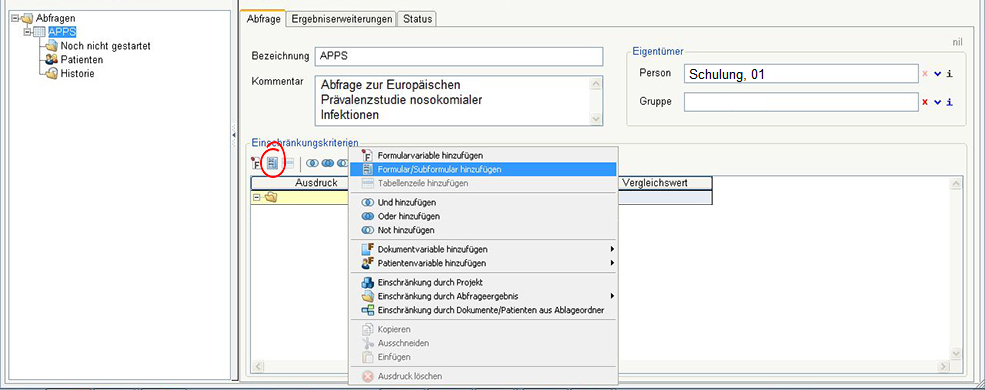Image resolution: width=985 pixels, height=390 pixels.
Task: Click the criteria table scroll-right arrow
Action: (943, 366)
